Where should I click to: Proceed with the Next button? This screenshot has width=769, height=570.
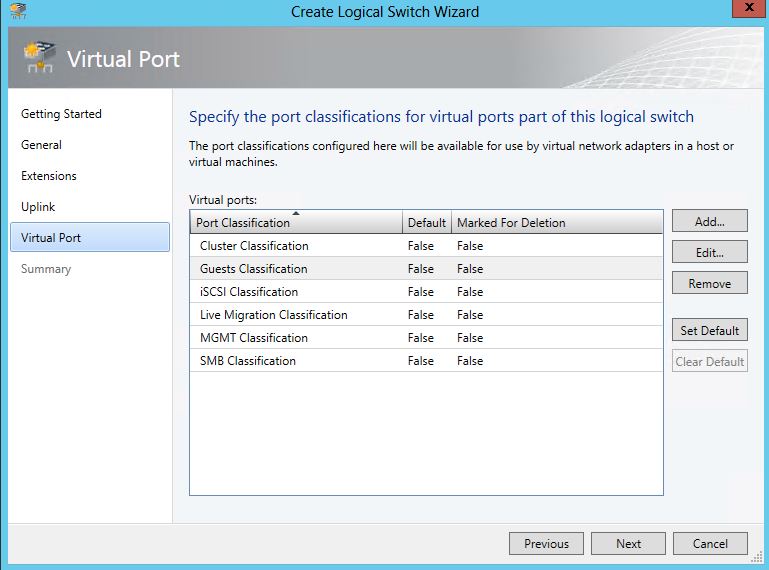click(x=628, y=544)
